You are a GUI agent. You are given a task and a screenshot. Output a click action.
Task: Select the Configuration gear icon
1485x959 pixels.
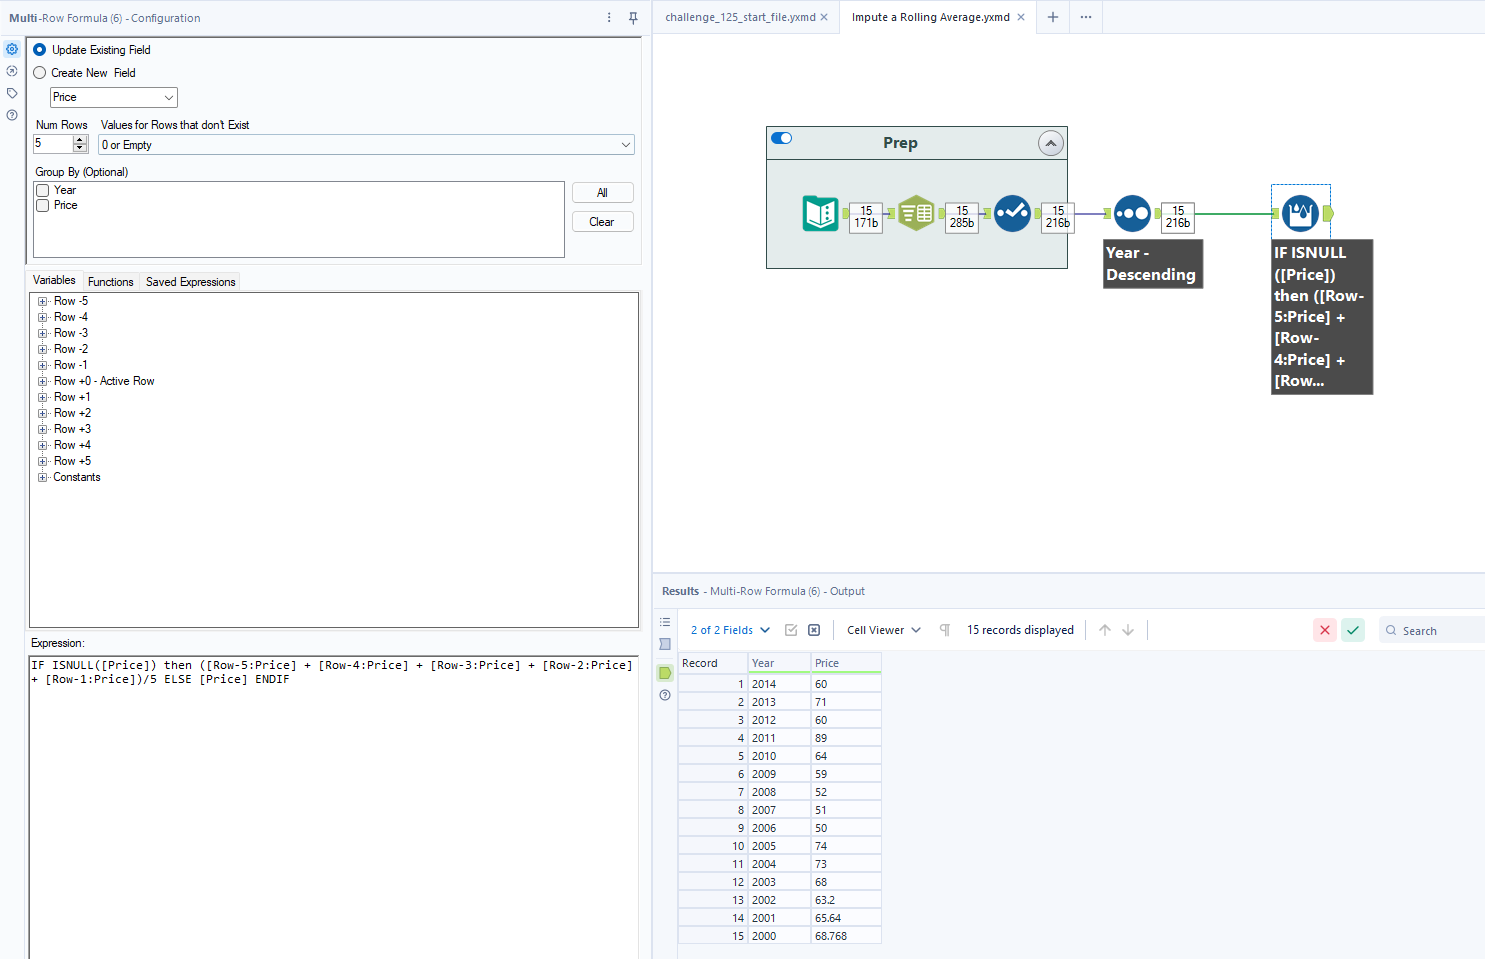[12, 48]
